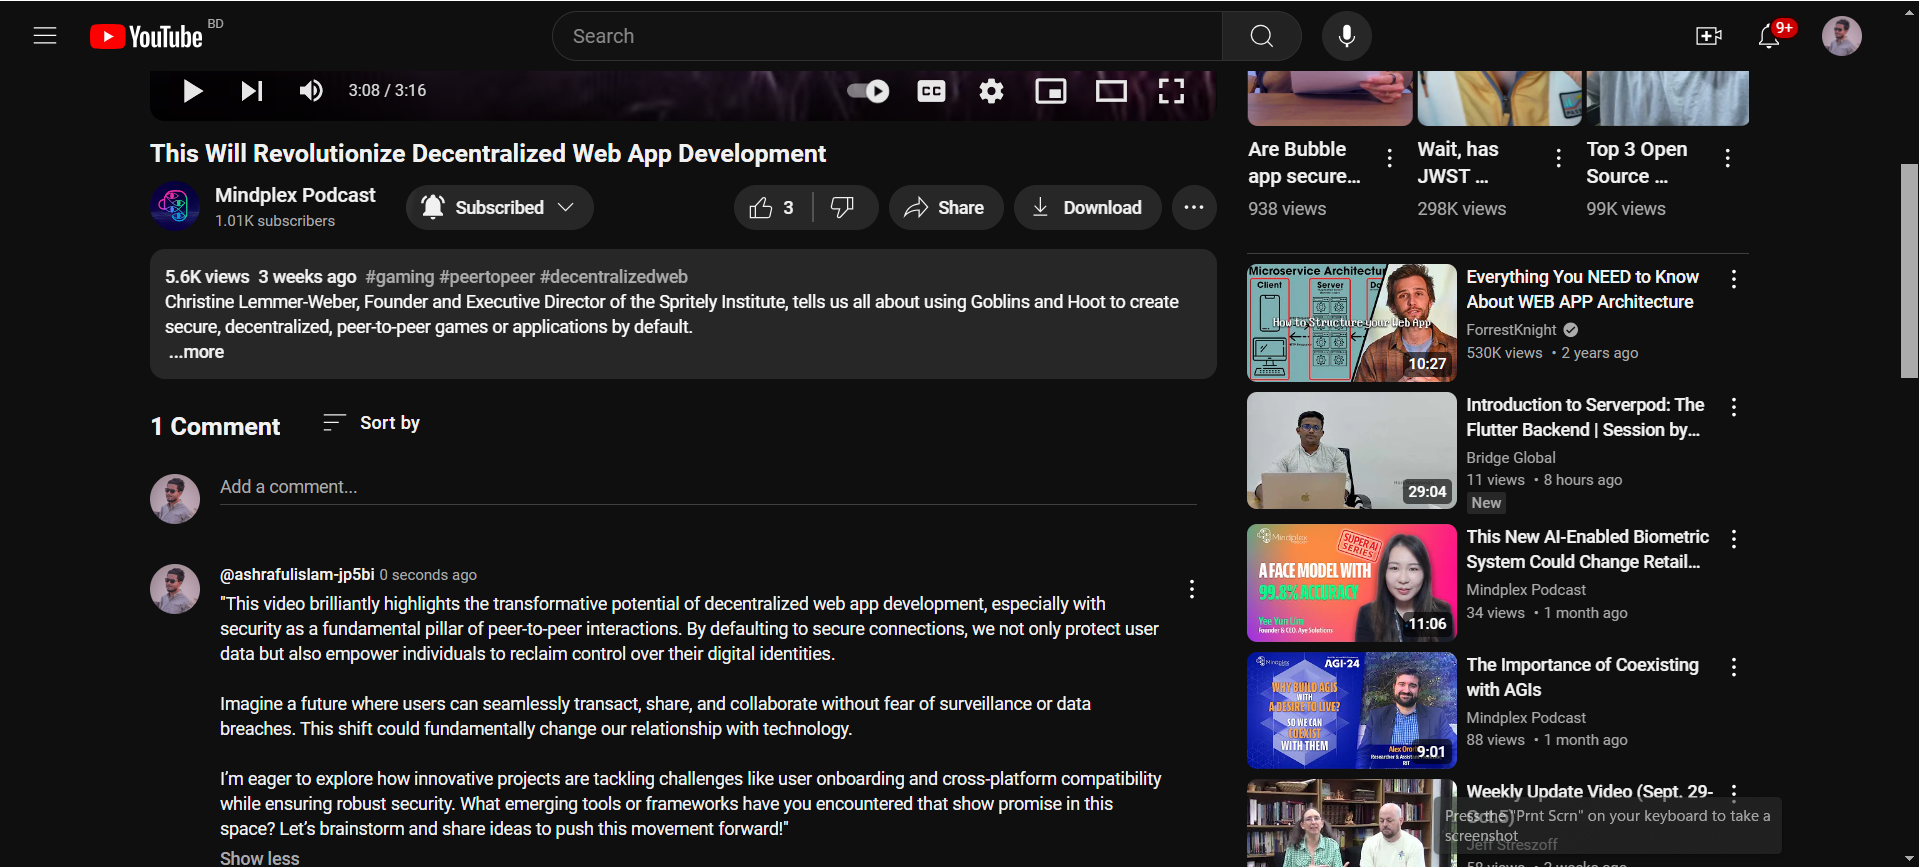The image size is (1919, 867).
Task: Open the Sort by comments menu
Action: pos(371,423)
